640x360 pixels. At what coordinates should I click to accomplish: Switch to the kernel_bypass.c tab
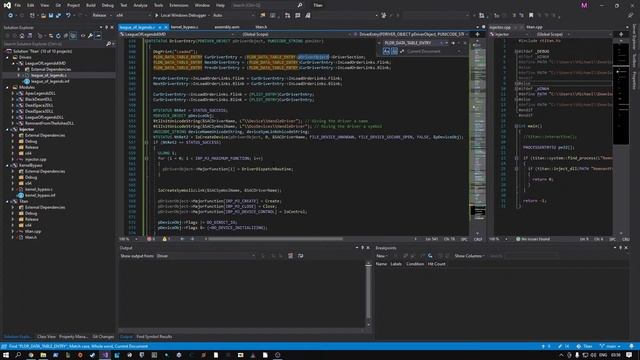(x=184, y=27)
